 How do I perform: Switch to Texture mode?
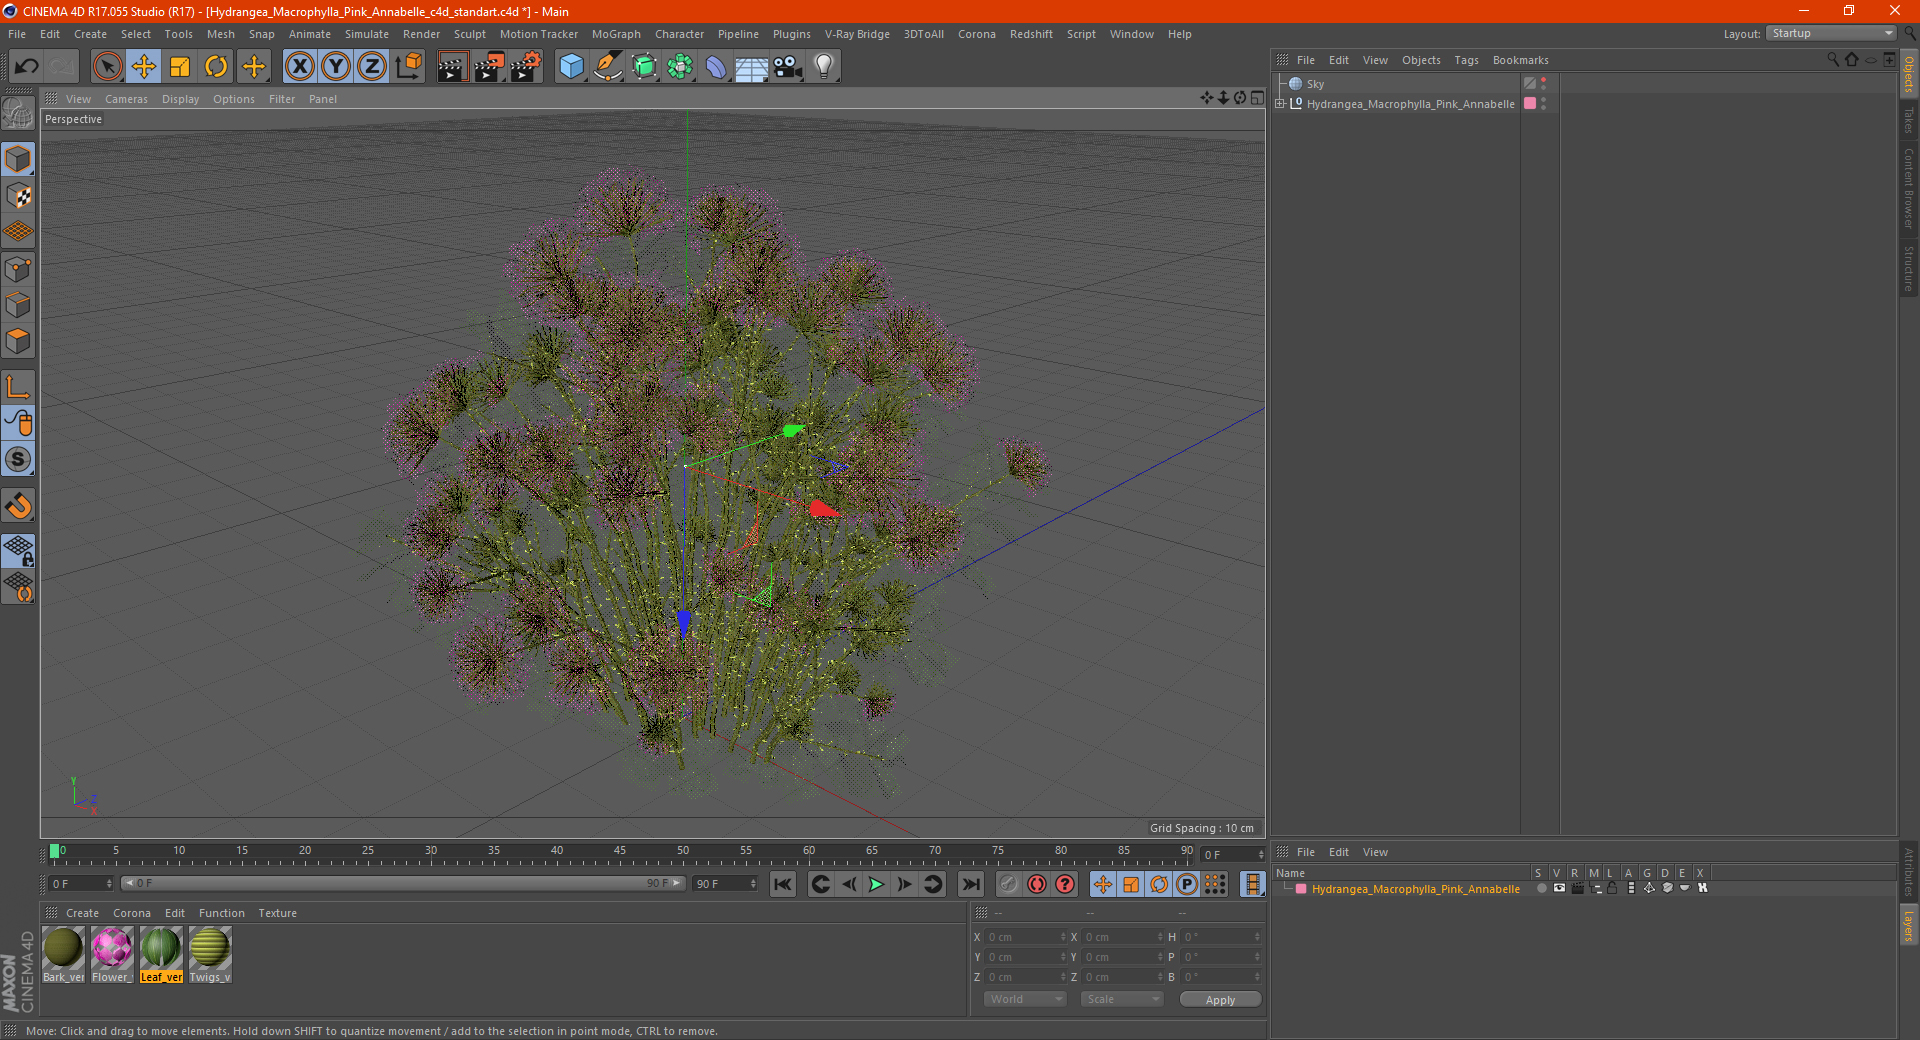click(x=18, y=196)
